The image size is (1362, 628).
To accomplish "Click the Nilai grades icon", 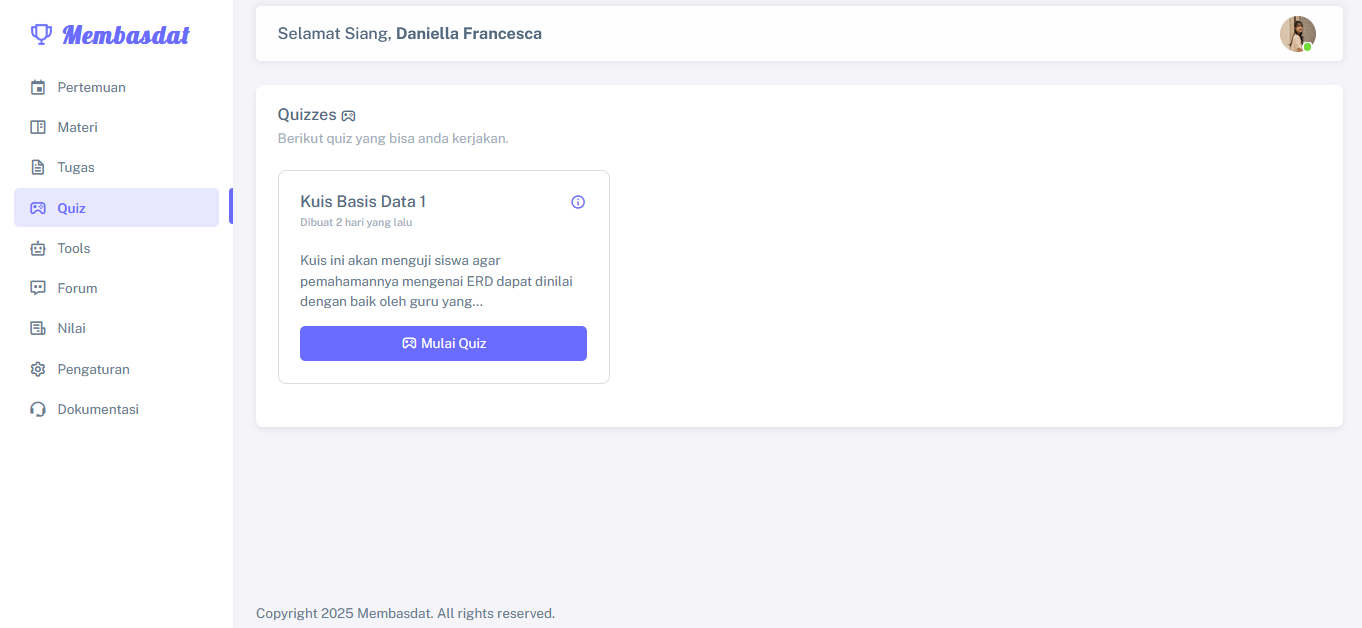I will (x=38, y=328).
